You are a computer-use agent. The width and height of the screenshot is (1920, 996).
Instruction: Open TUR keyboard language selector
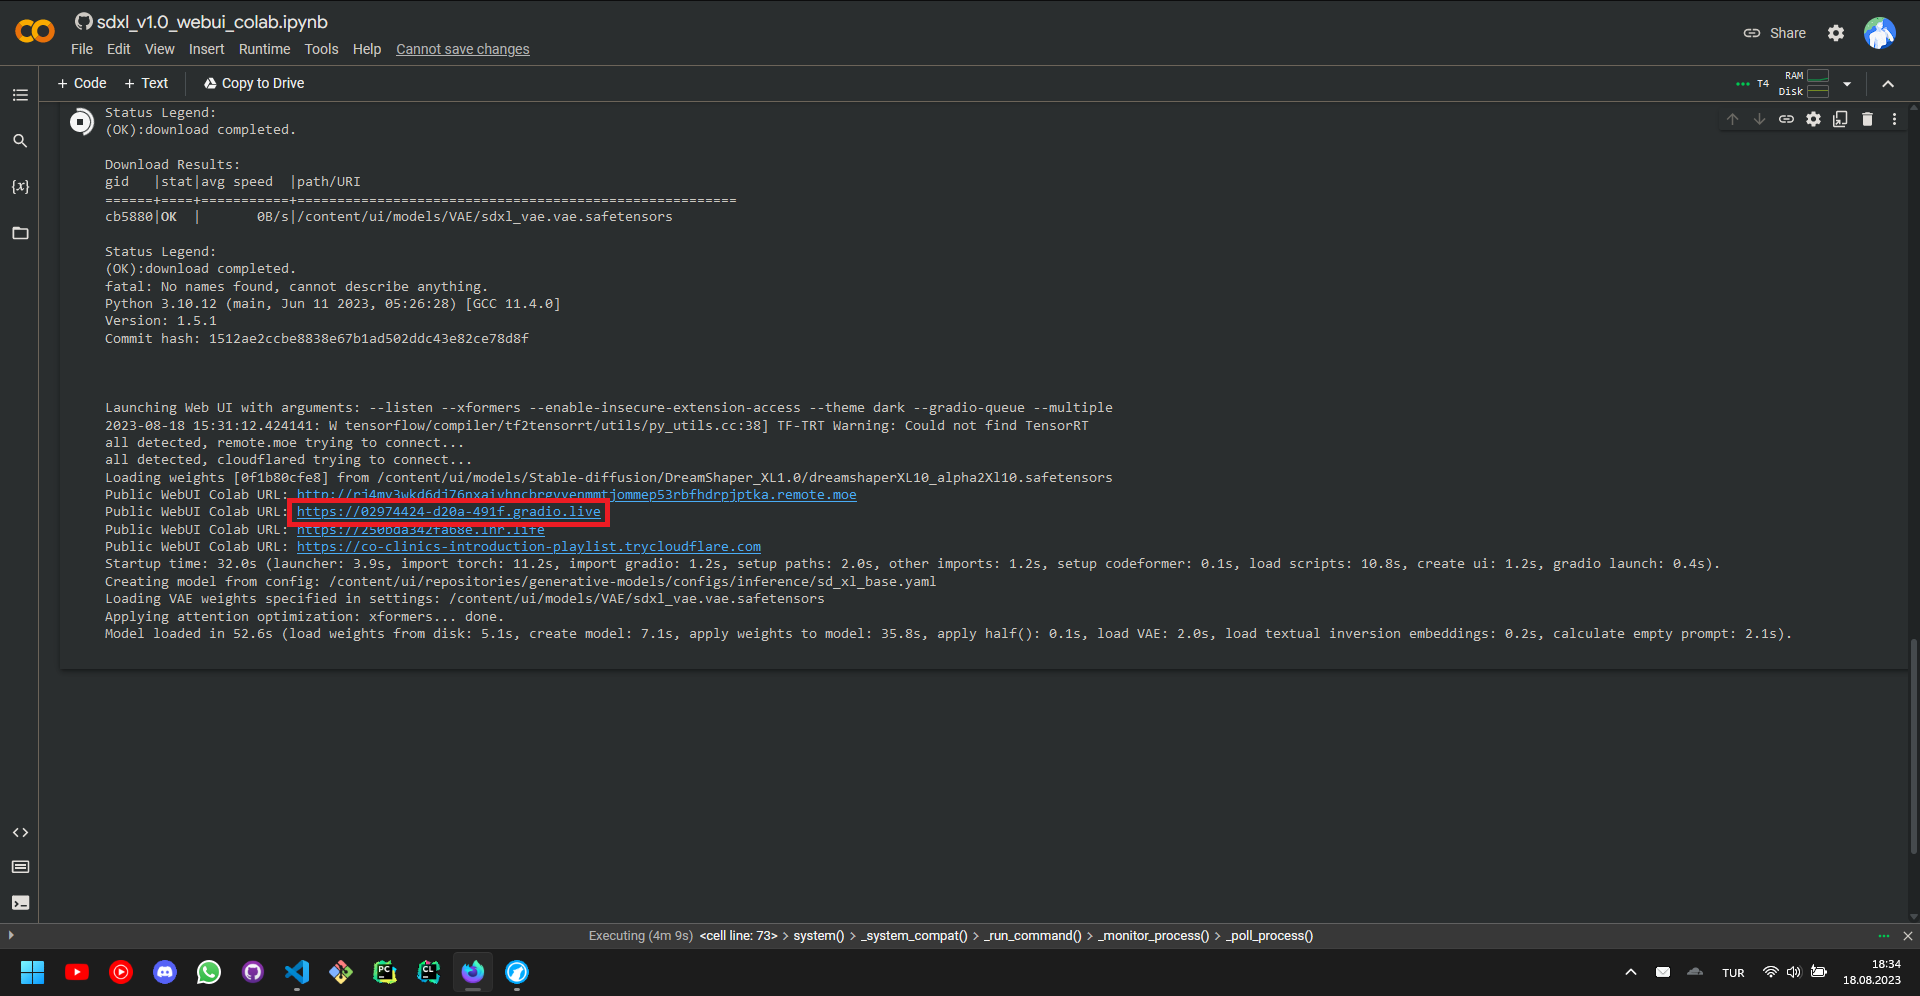tap(1733, 973)
